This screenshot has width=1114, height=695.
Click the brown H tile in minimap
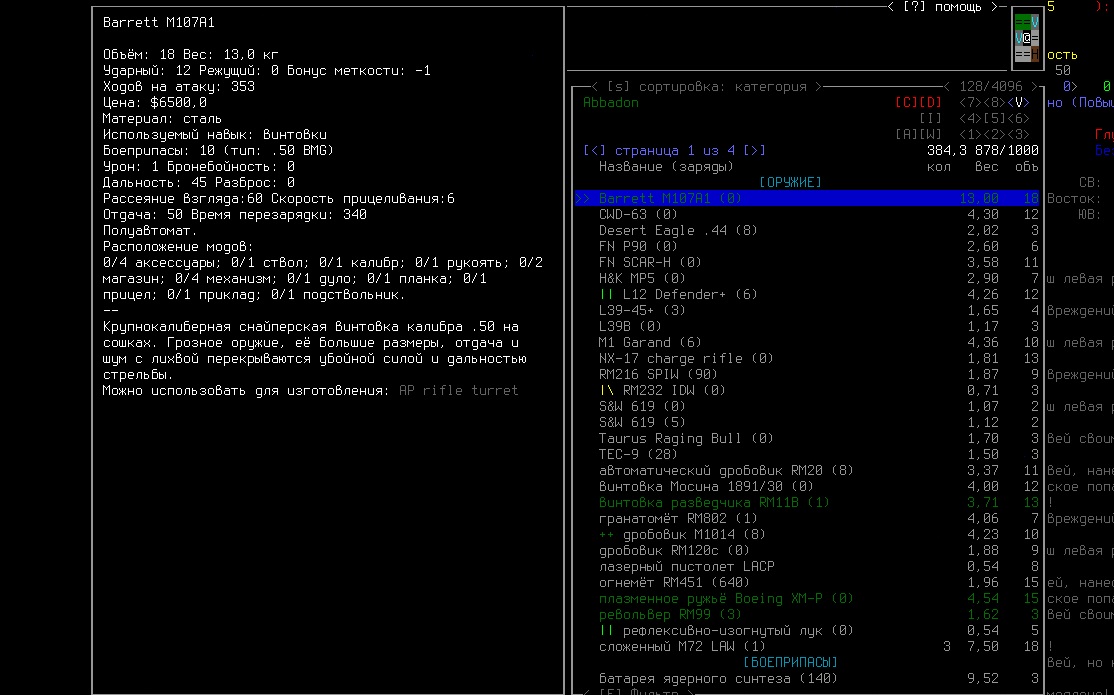1035,53
